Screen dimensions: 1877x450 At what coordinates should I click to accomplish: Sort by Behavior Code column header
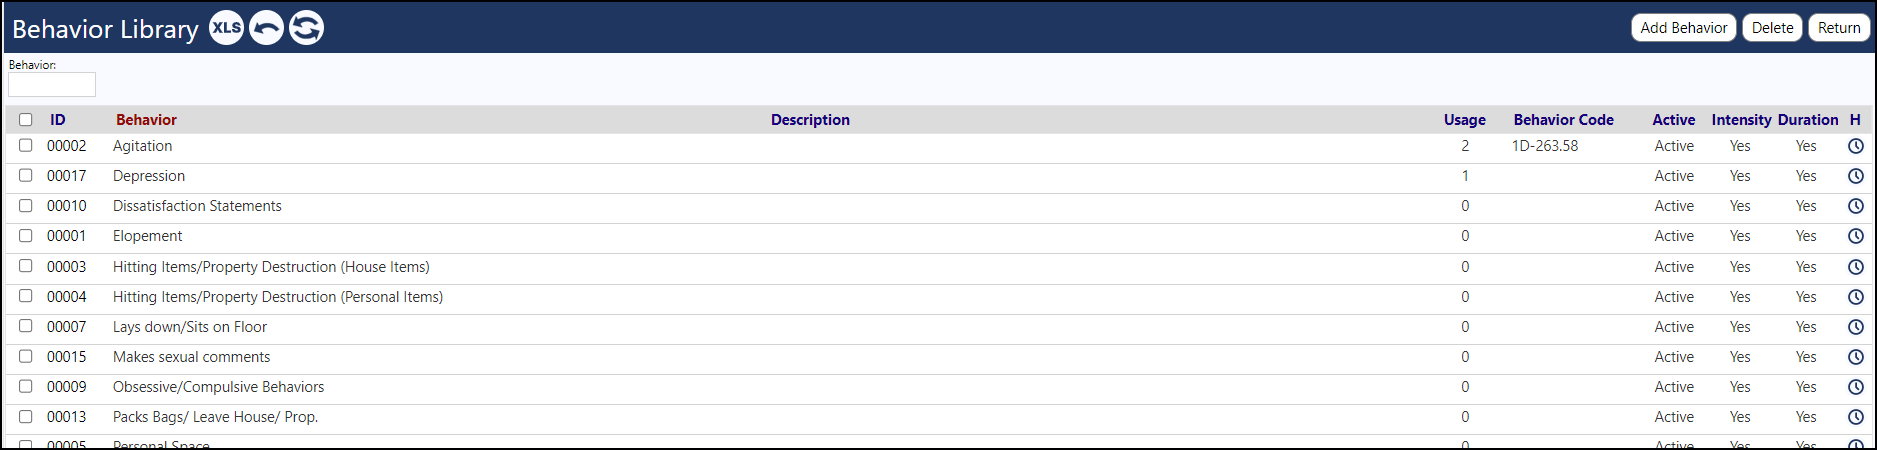[x=1563, y=120]
